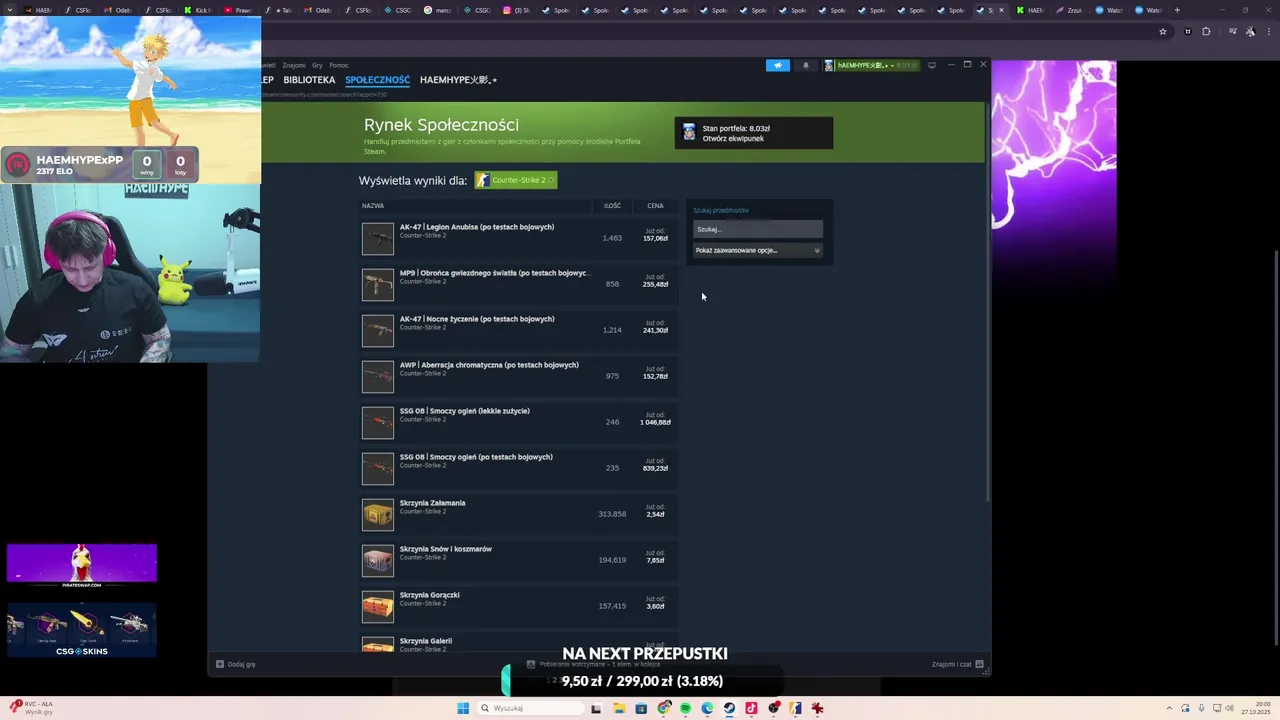This screenshot has height=720, width=1280.
Task: Open Pomoc menu in Steam
Action: (x=339, y=65)
